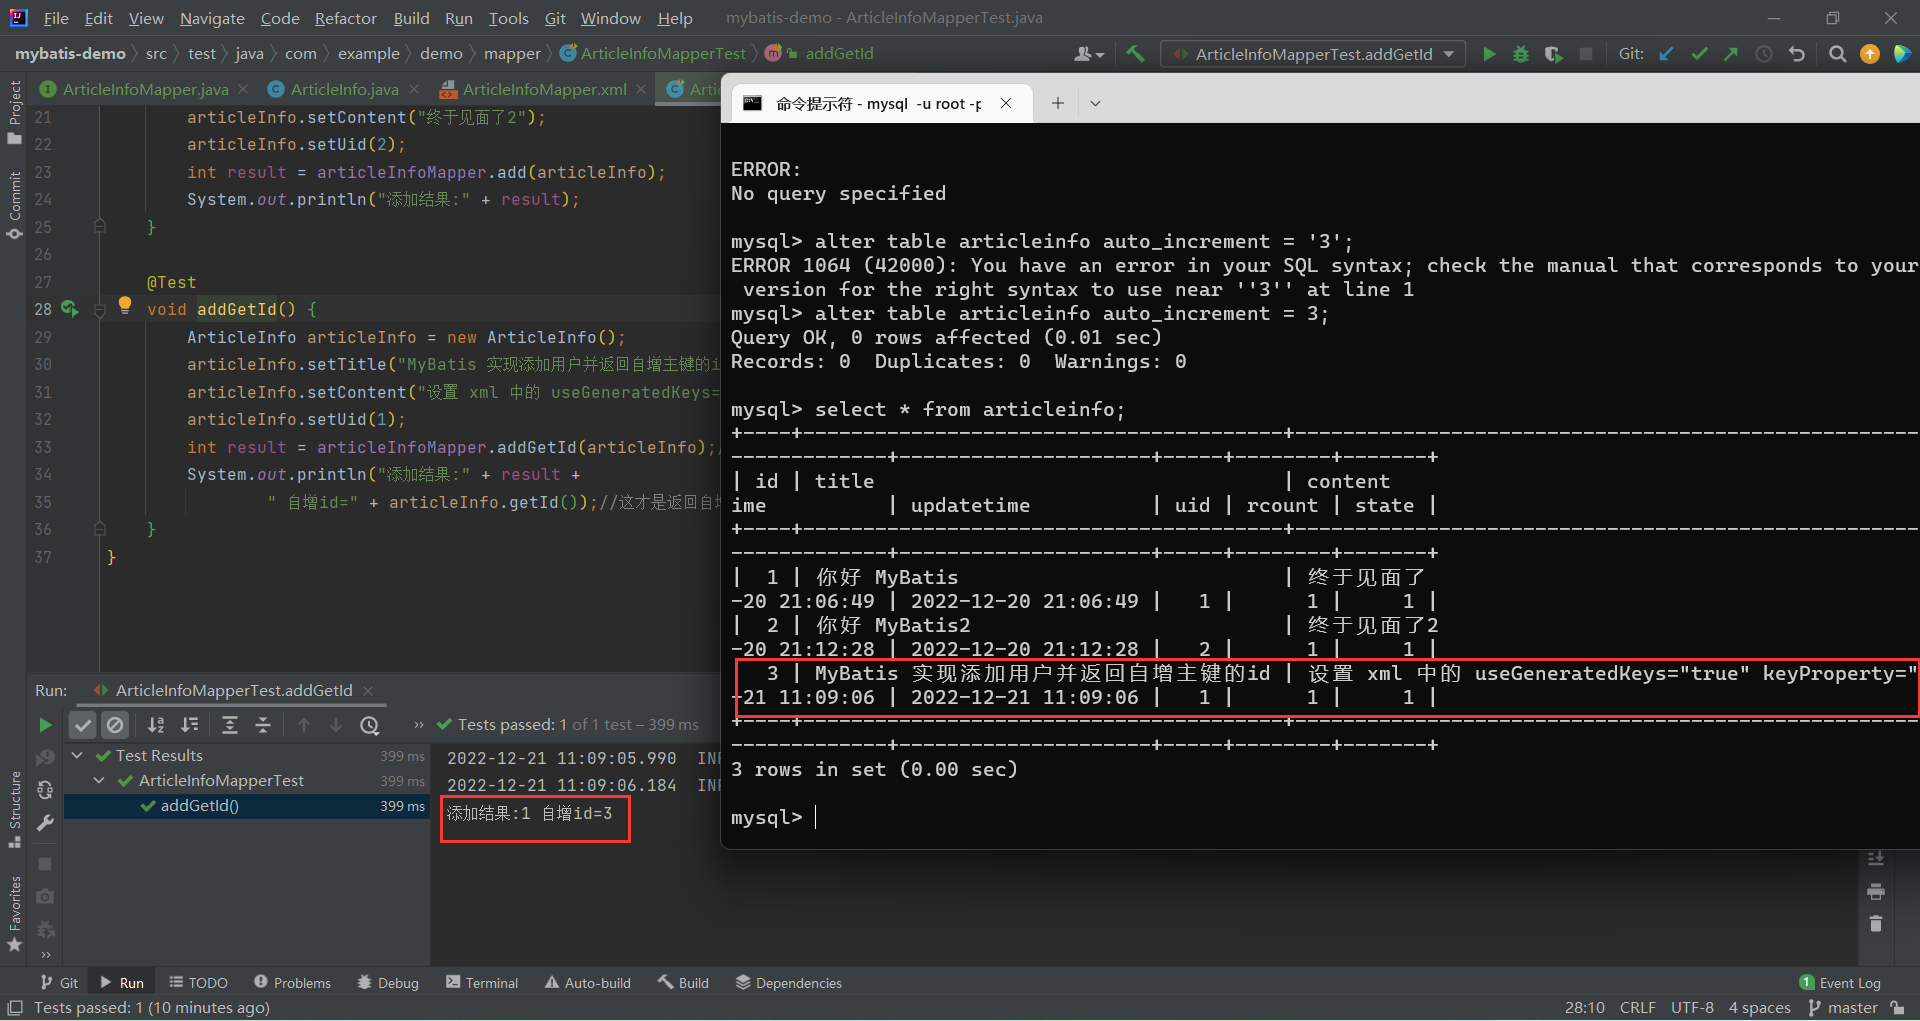
Task: Run with coverage shield icon
Action: coord(1553,54)
